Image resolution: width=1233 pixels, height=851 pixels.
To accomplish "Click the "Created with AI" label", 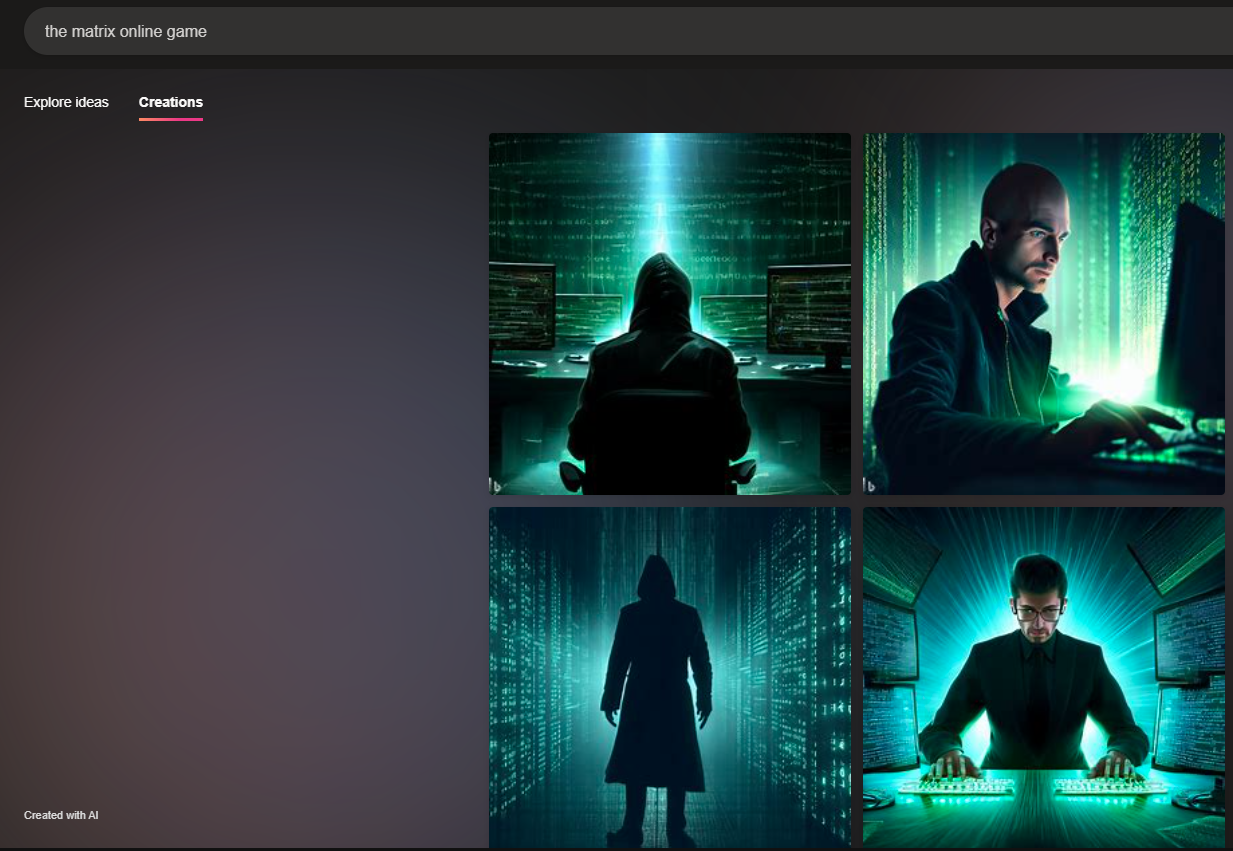I will click(x=61, y=815).
